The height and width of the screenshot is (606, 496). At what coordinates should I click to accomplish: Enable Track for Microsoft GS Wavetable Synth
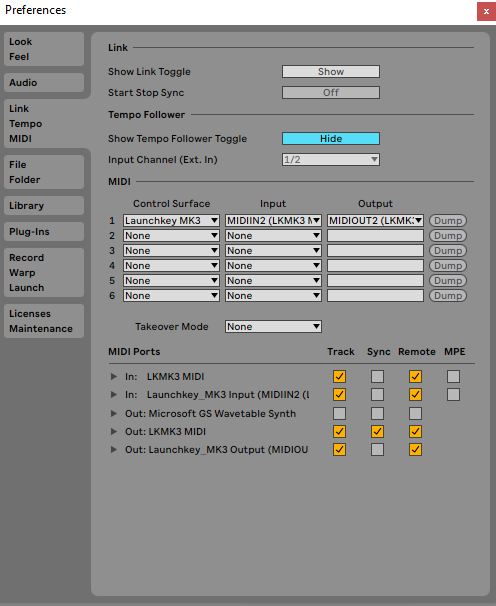(339, 414)
